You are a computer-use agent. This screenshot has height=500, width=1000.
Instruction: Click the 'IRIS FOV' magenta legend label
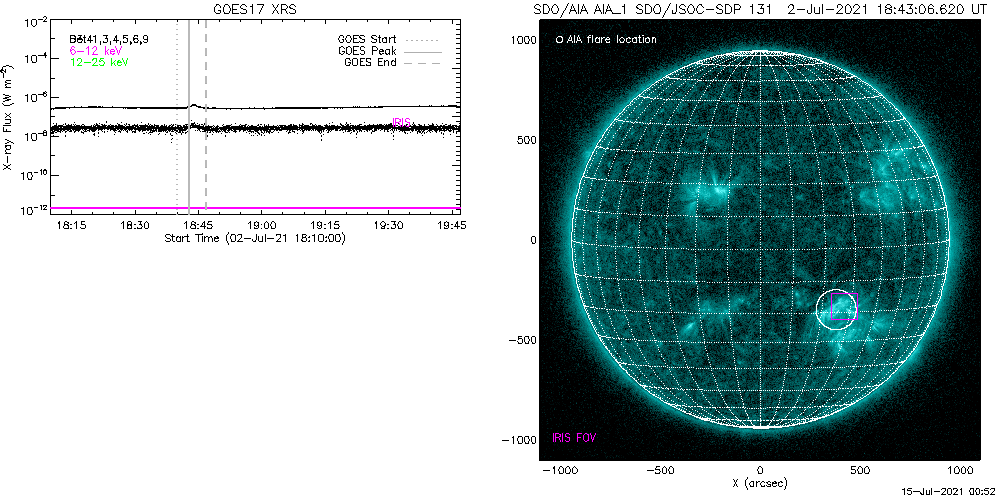[574, 438]
